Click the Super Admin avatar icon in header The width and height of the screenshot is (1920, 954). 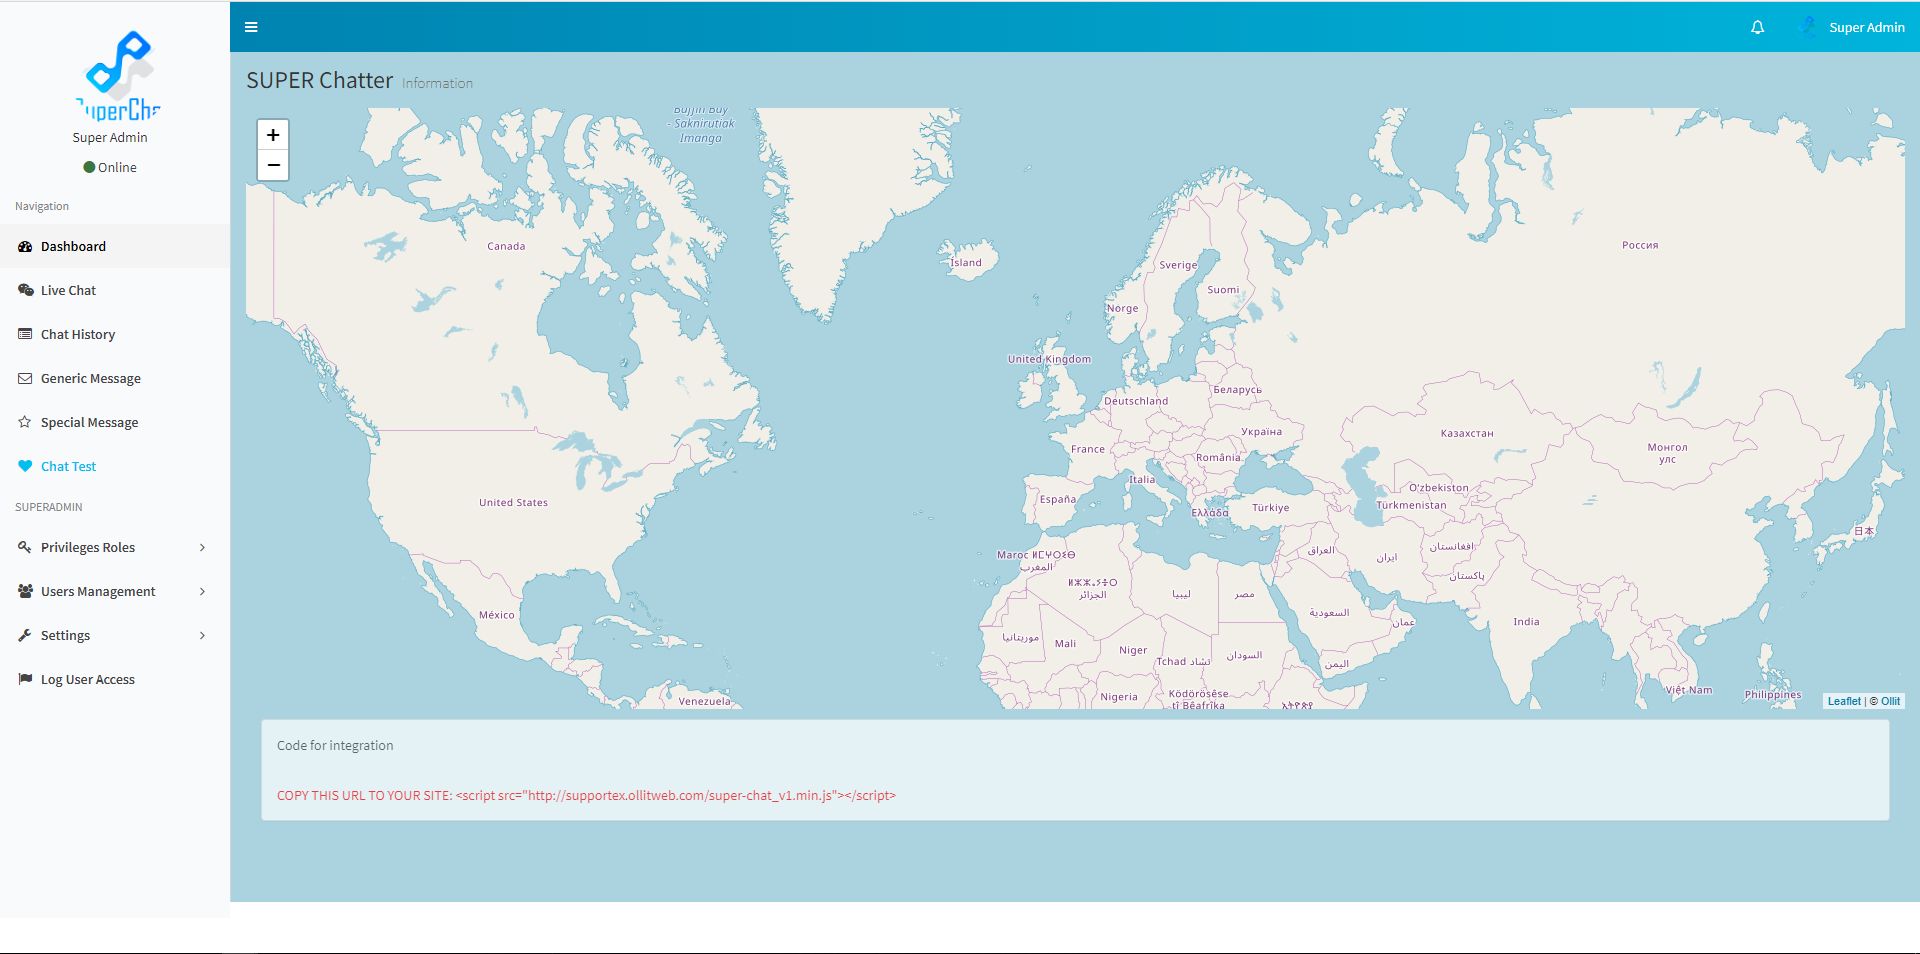pos(1807,27)
